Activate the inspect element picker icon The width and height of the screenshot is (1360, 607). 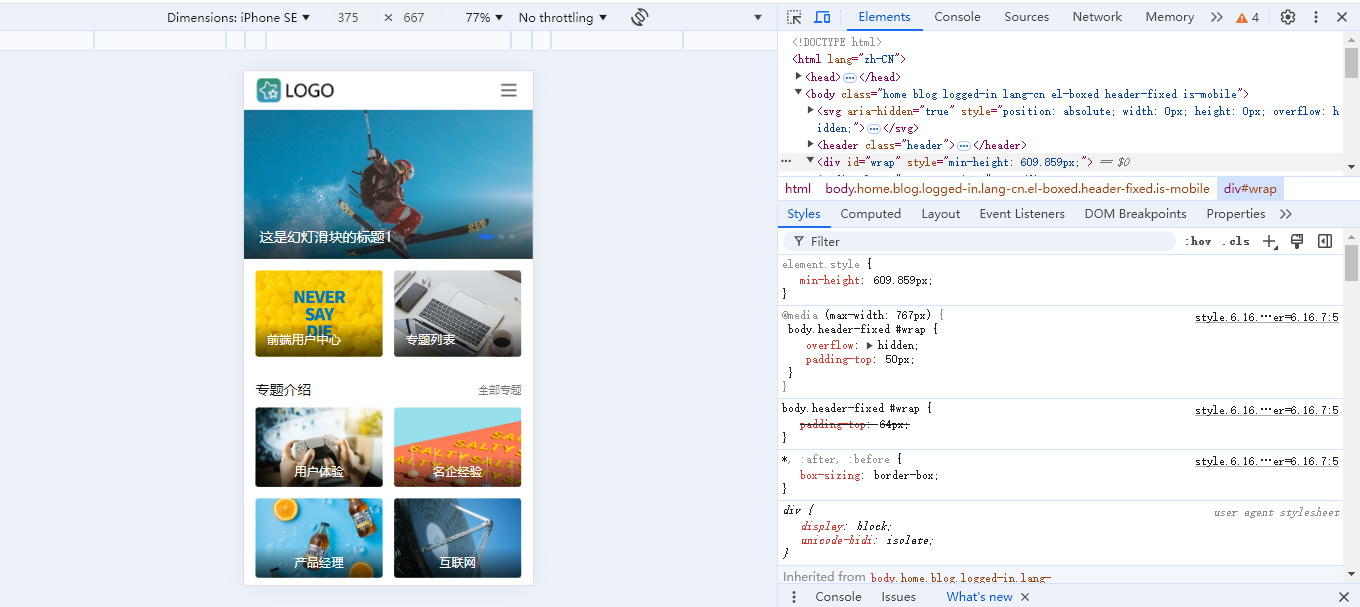pyautogui.click(x=794, y=17)
